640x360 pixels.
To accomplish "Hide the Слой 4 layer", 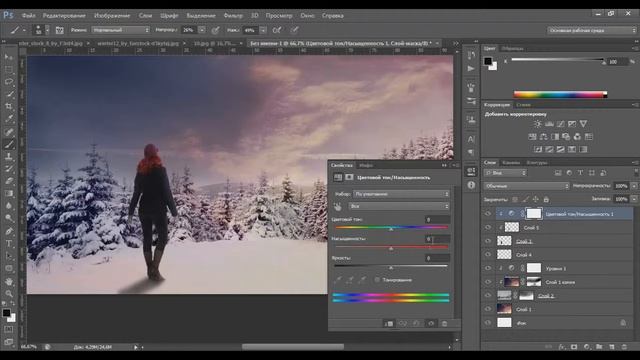I will pyautogui.click(x=488, y=254).
